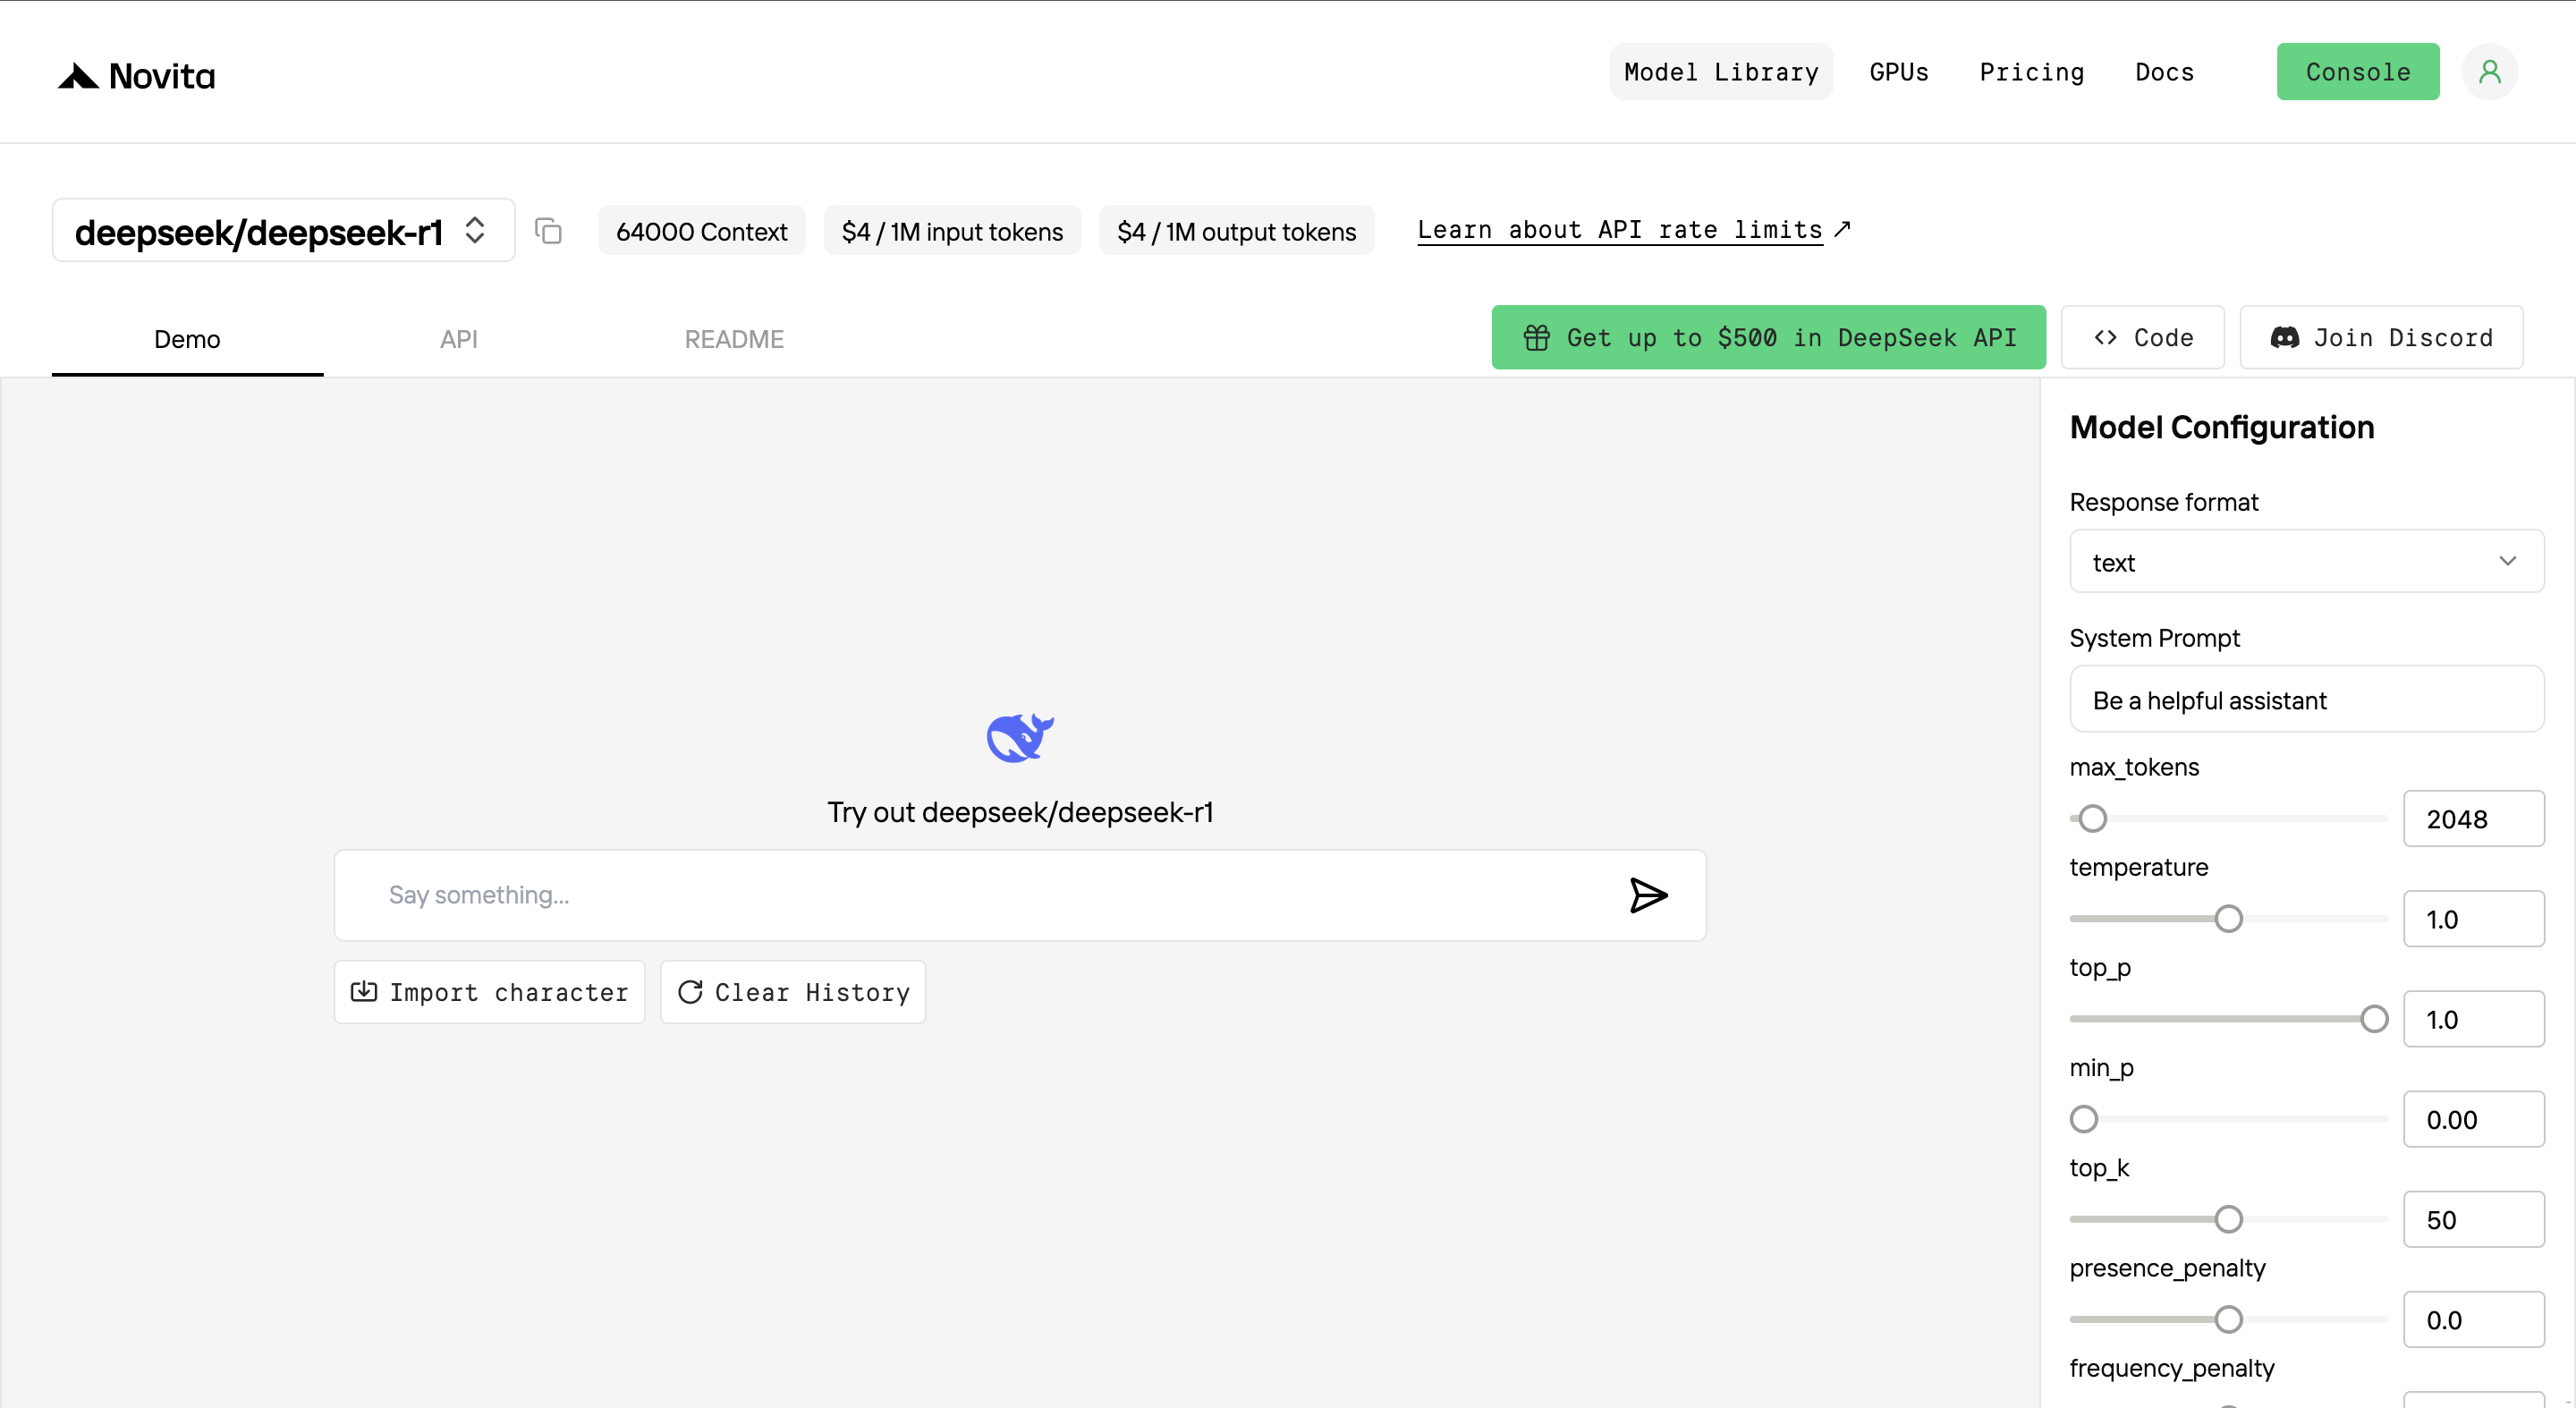Open Model Library in navigation
2576x1408 pixels.
point(1720,72)
